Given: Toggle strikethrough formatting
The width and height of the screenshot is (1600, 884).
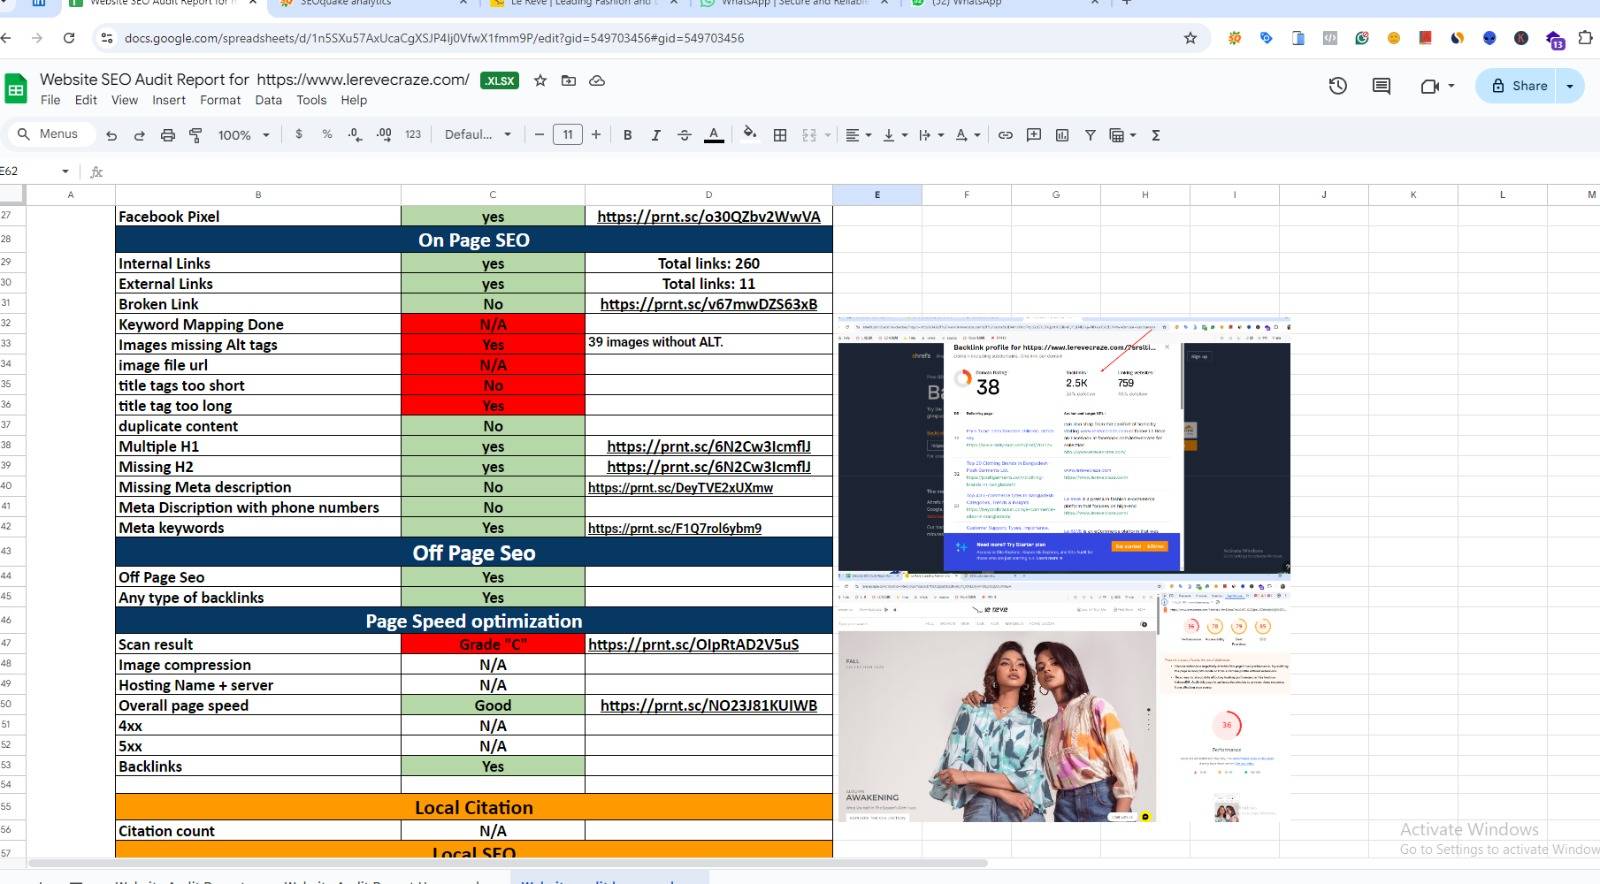Looking at the screenshot, I should [x=684, y=135].
